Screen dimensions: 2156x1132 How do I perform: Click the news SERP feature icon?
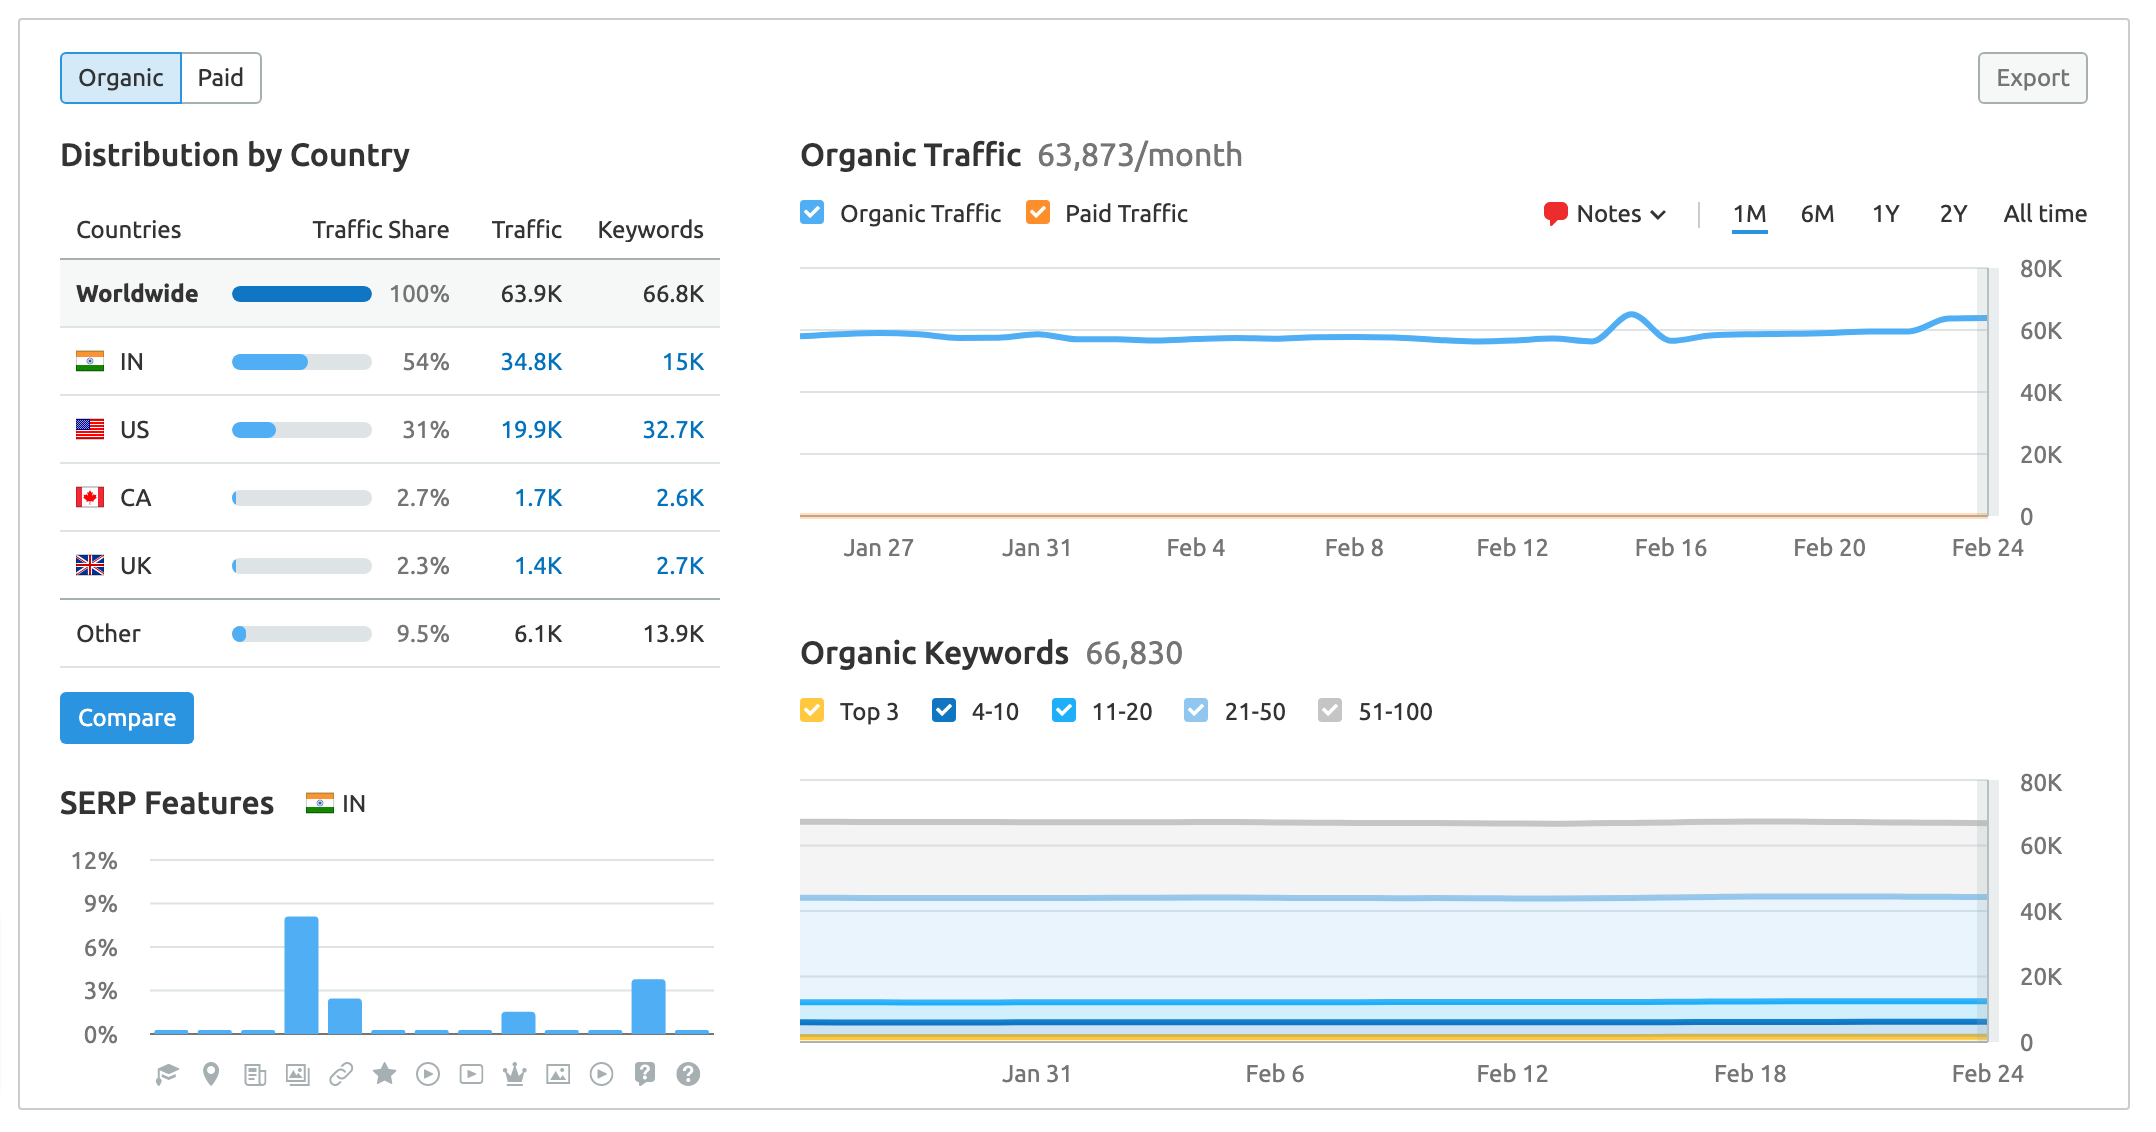tap(255, 1073)
